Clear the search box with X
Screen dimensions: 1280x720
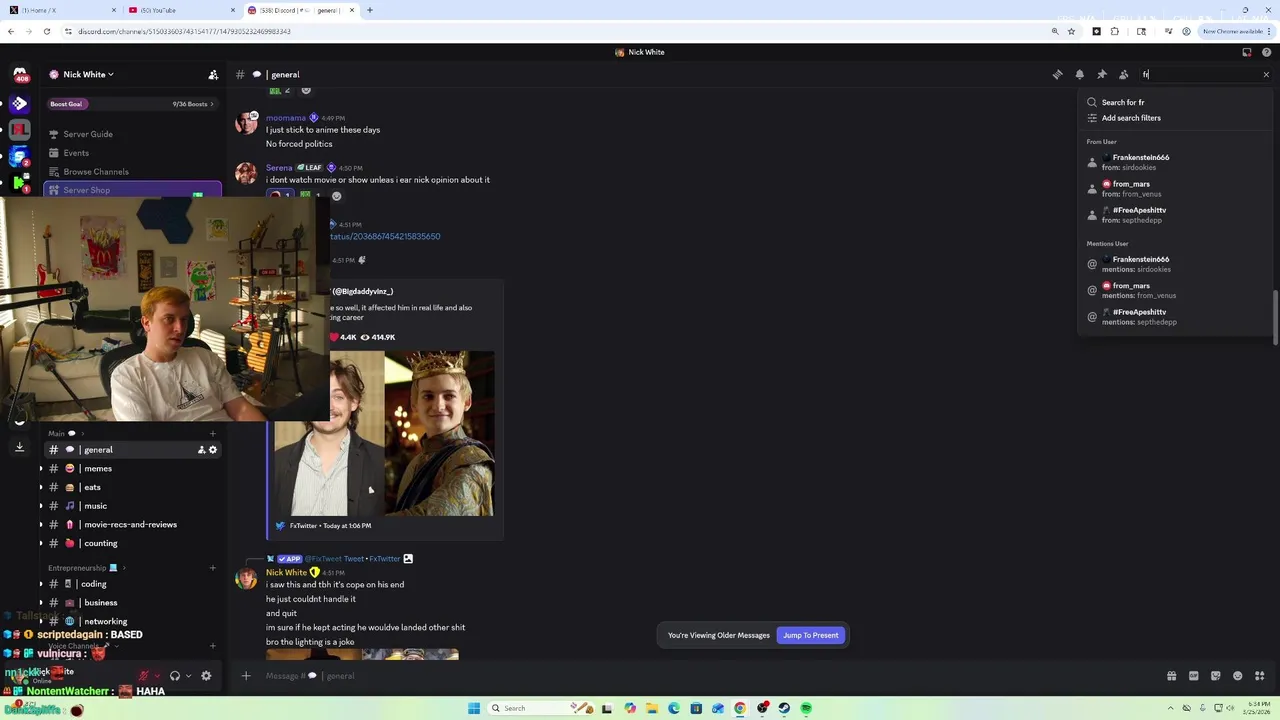tap(1266, 74)
